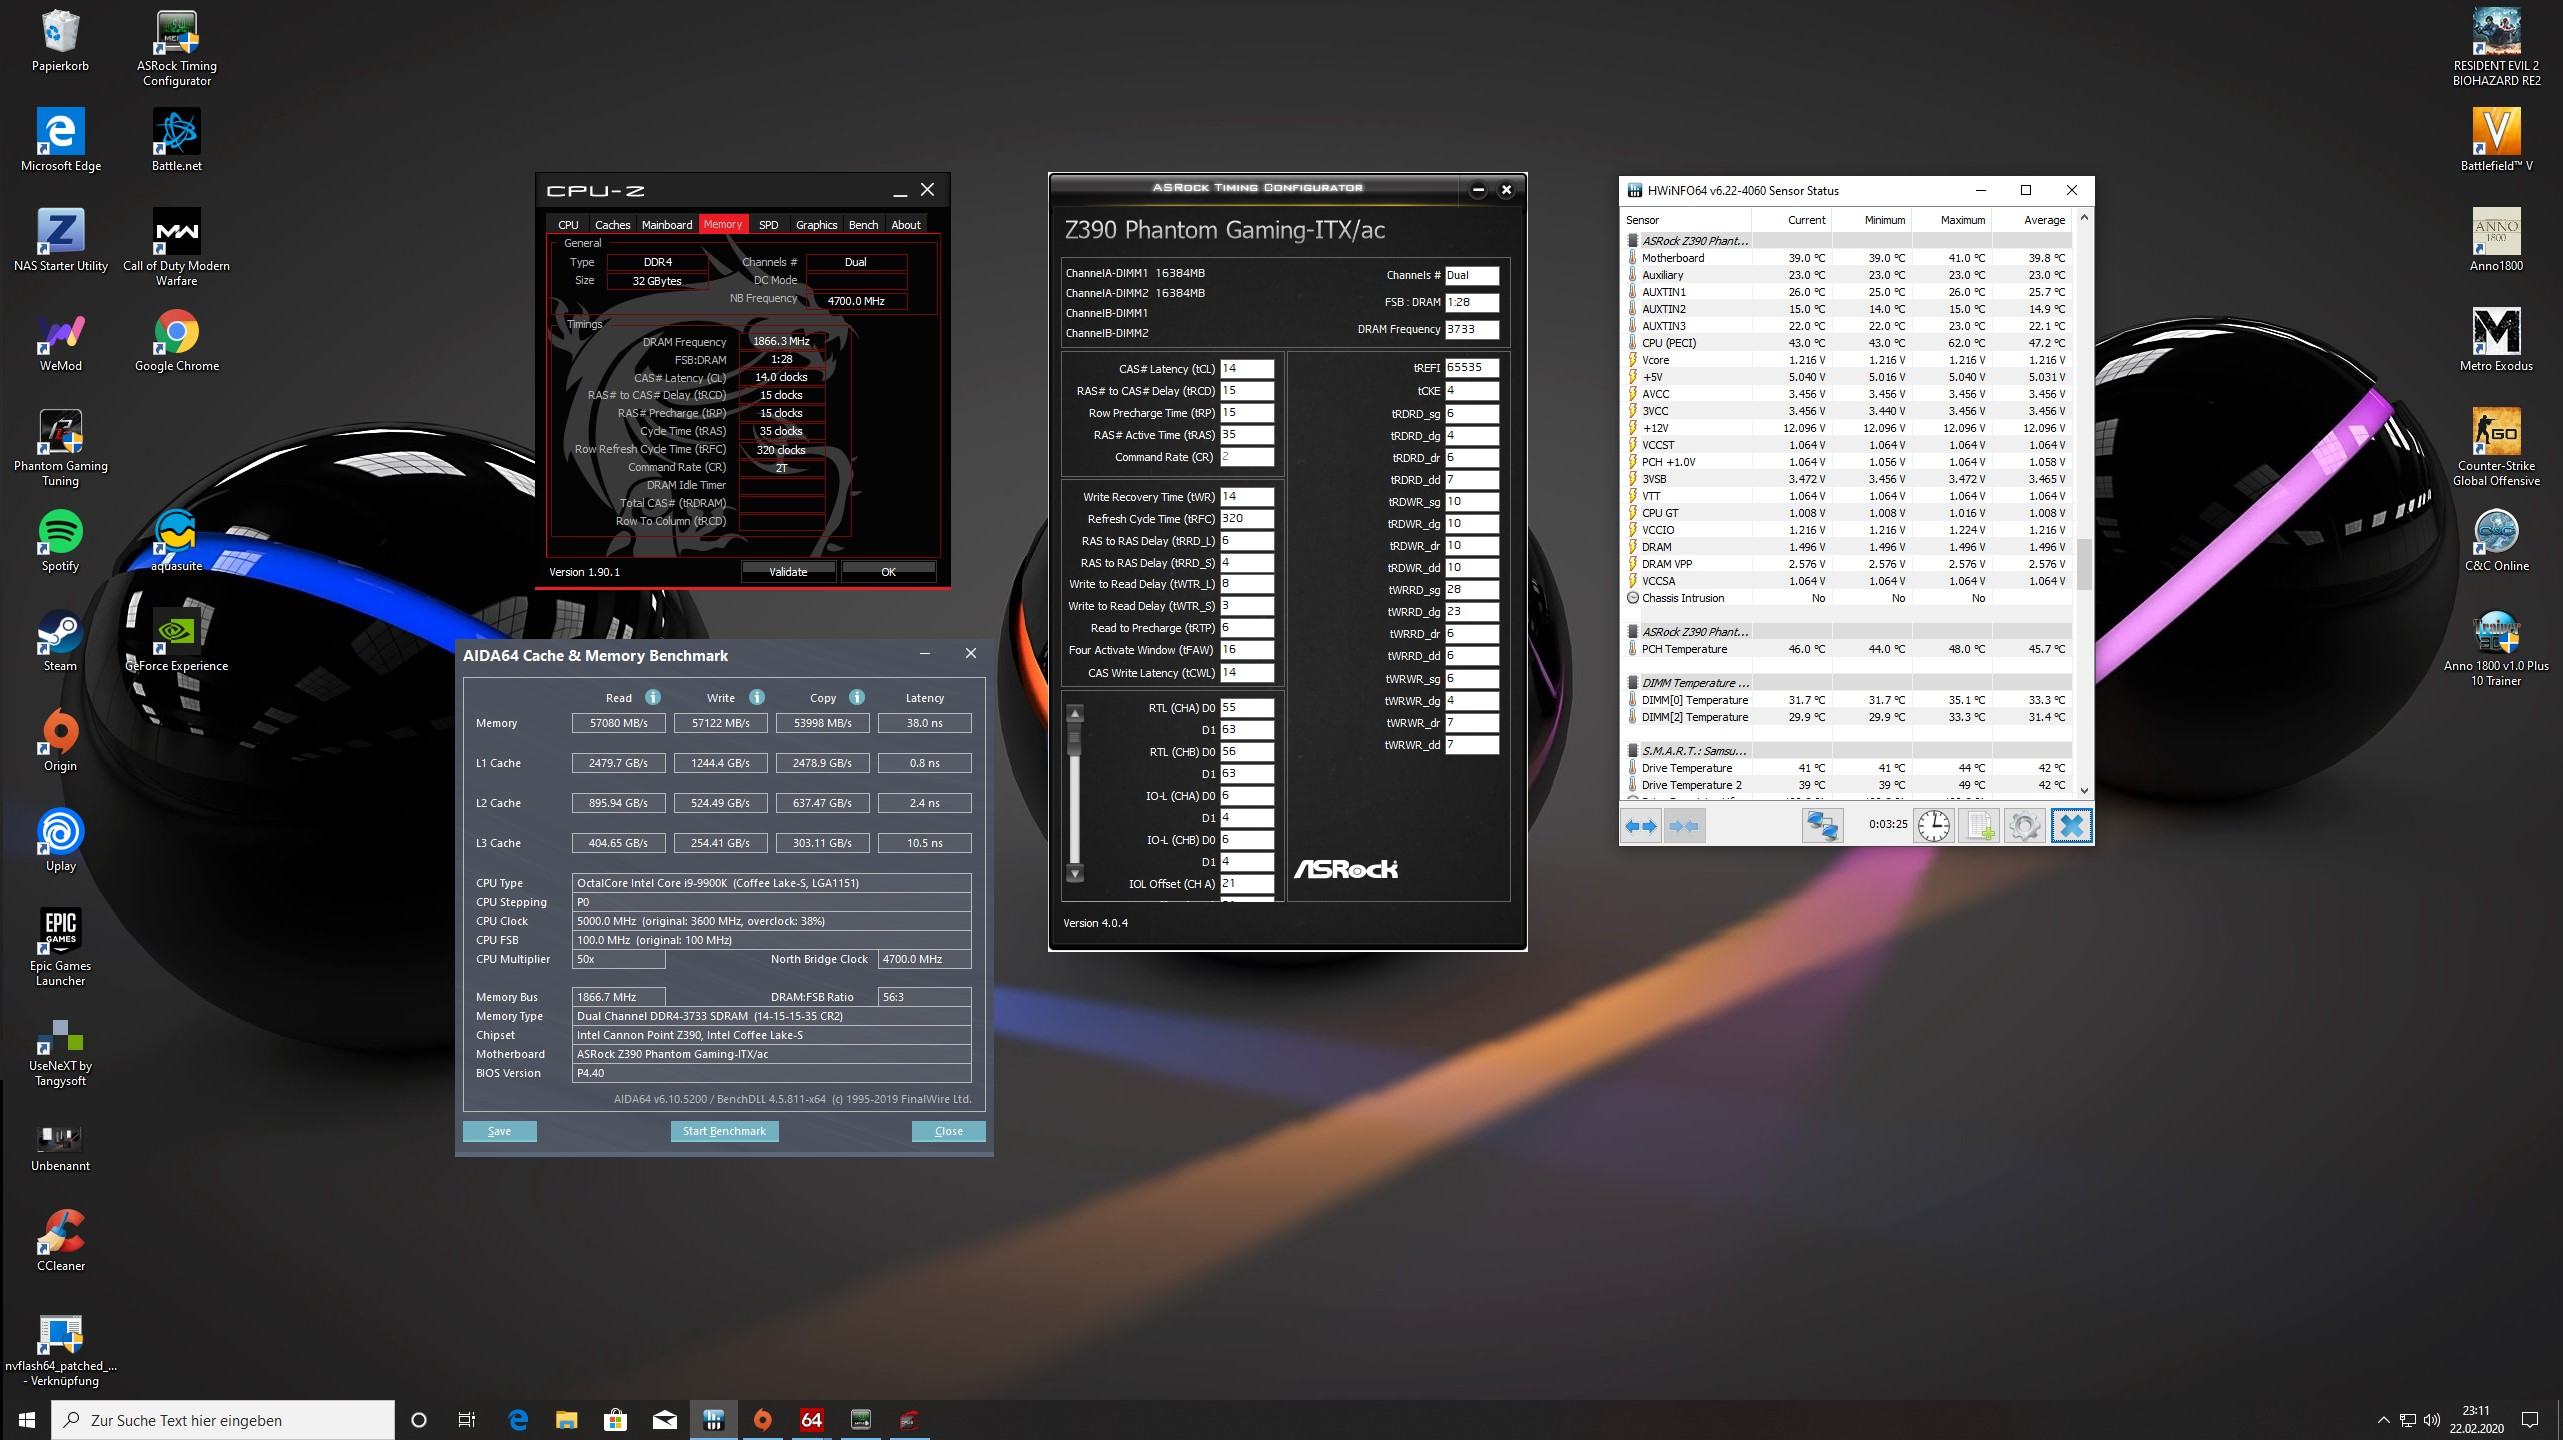Click the blue X button in HWiNFO toolbar
The image size is (2563, 1440).
(x=2071, y=826)
